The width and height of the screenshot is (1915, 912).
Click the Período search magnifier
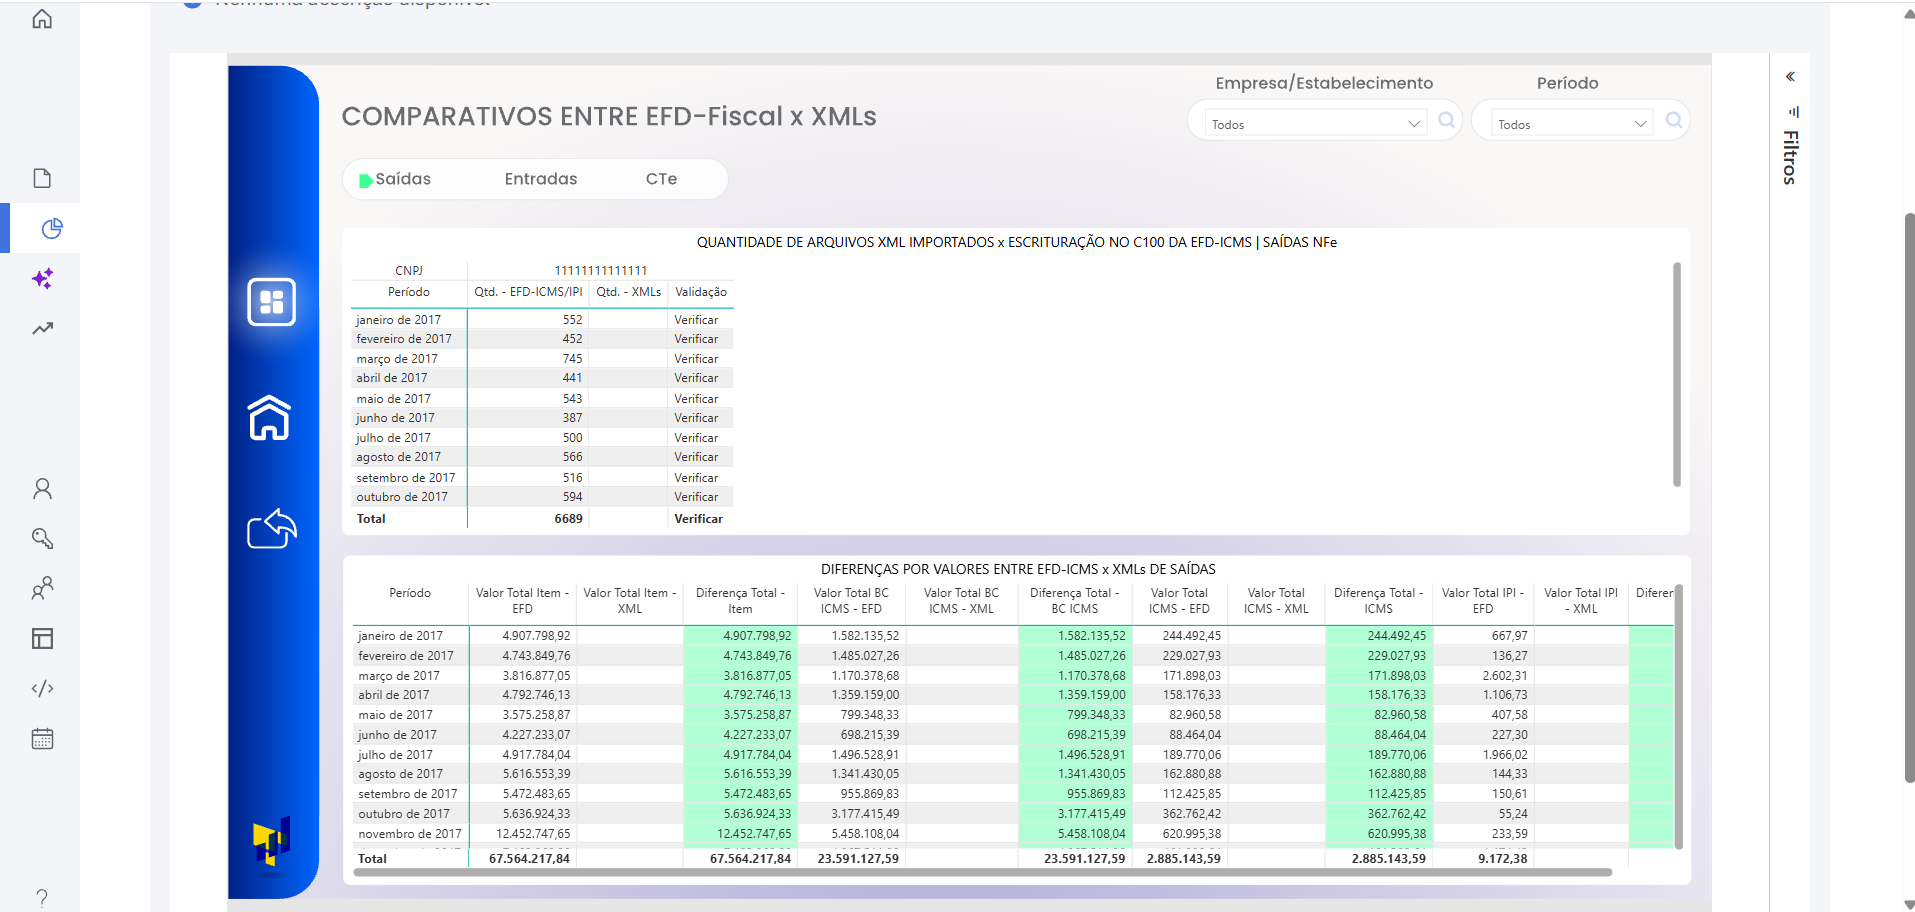pyautogui.click(x=1674, y=120)
